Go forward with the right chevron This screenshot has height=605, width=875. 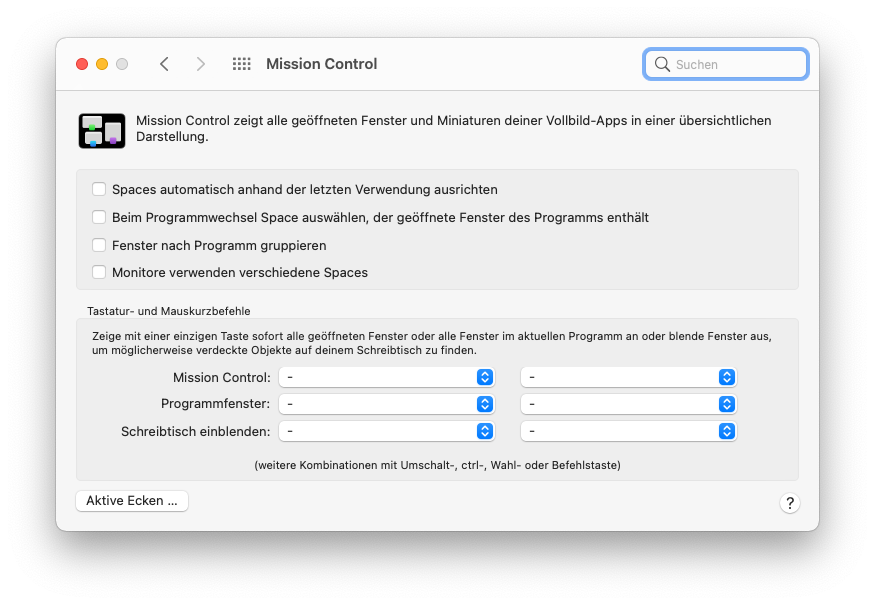click(x=201, y=64)
